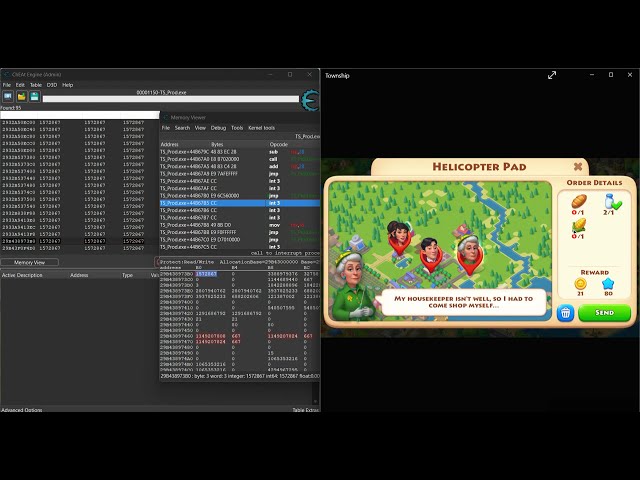The width and height of the screenshot is (640, 480).
Task: Click the star reward amount '80'
Action: tap(608, 293)
